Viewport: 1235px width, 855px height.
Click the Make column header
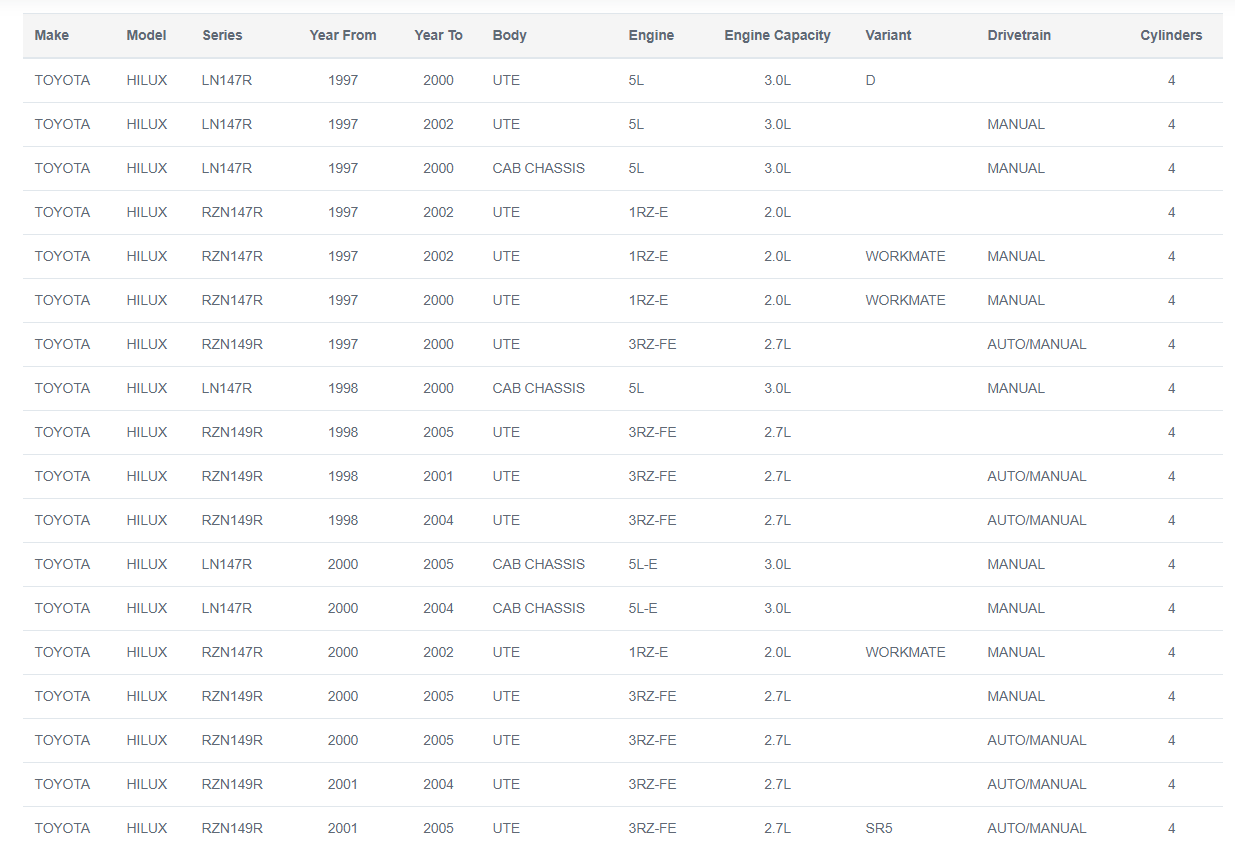pyautogui.click(x=52, y=35)
